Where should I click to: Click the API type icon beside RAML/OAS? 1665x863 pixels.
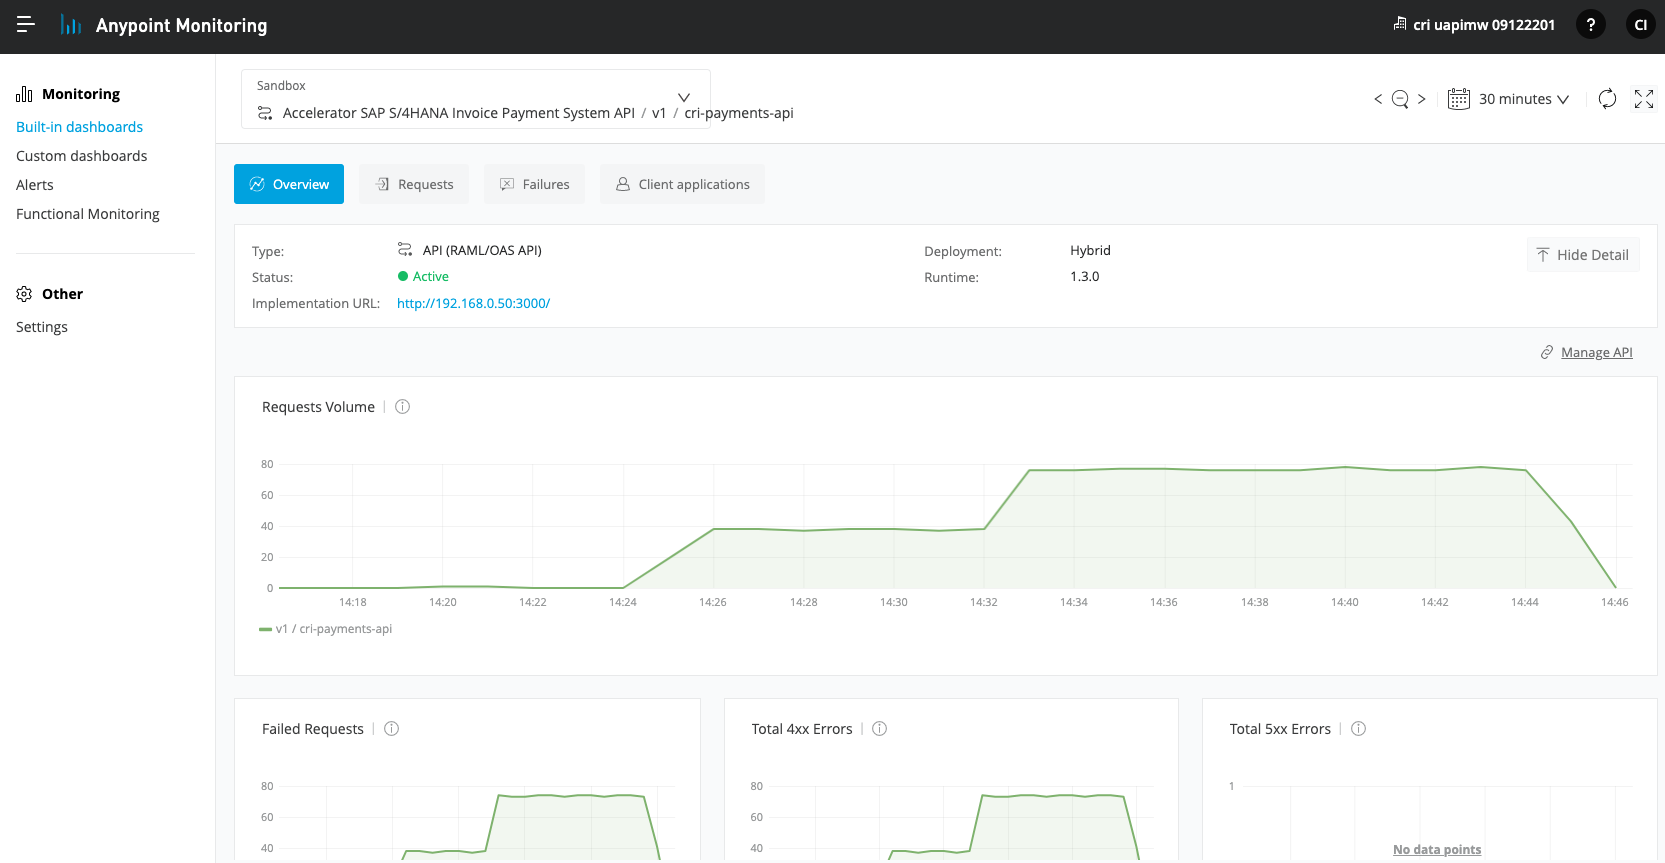click(405, 250)
